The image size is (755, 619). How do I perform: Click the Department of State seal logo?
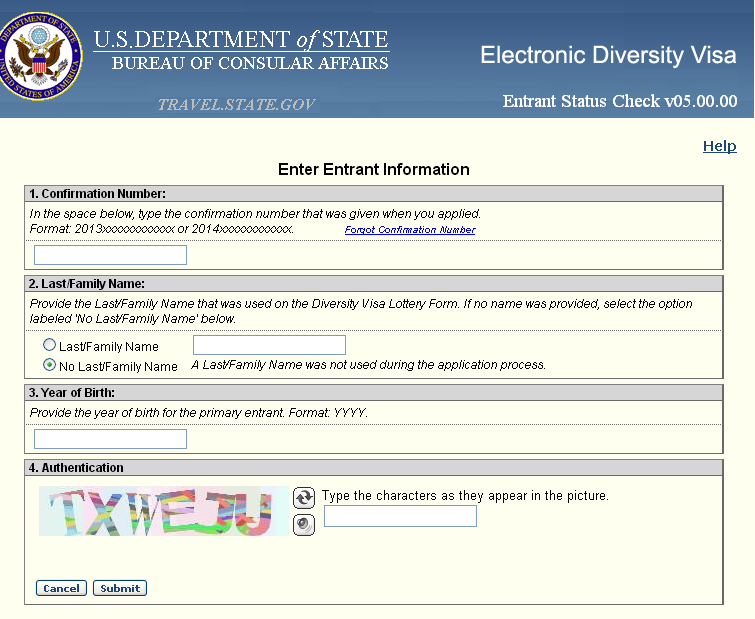pyautogui.click(x=39, y=56)
